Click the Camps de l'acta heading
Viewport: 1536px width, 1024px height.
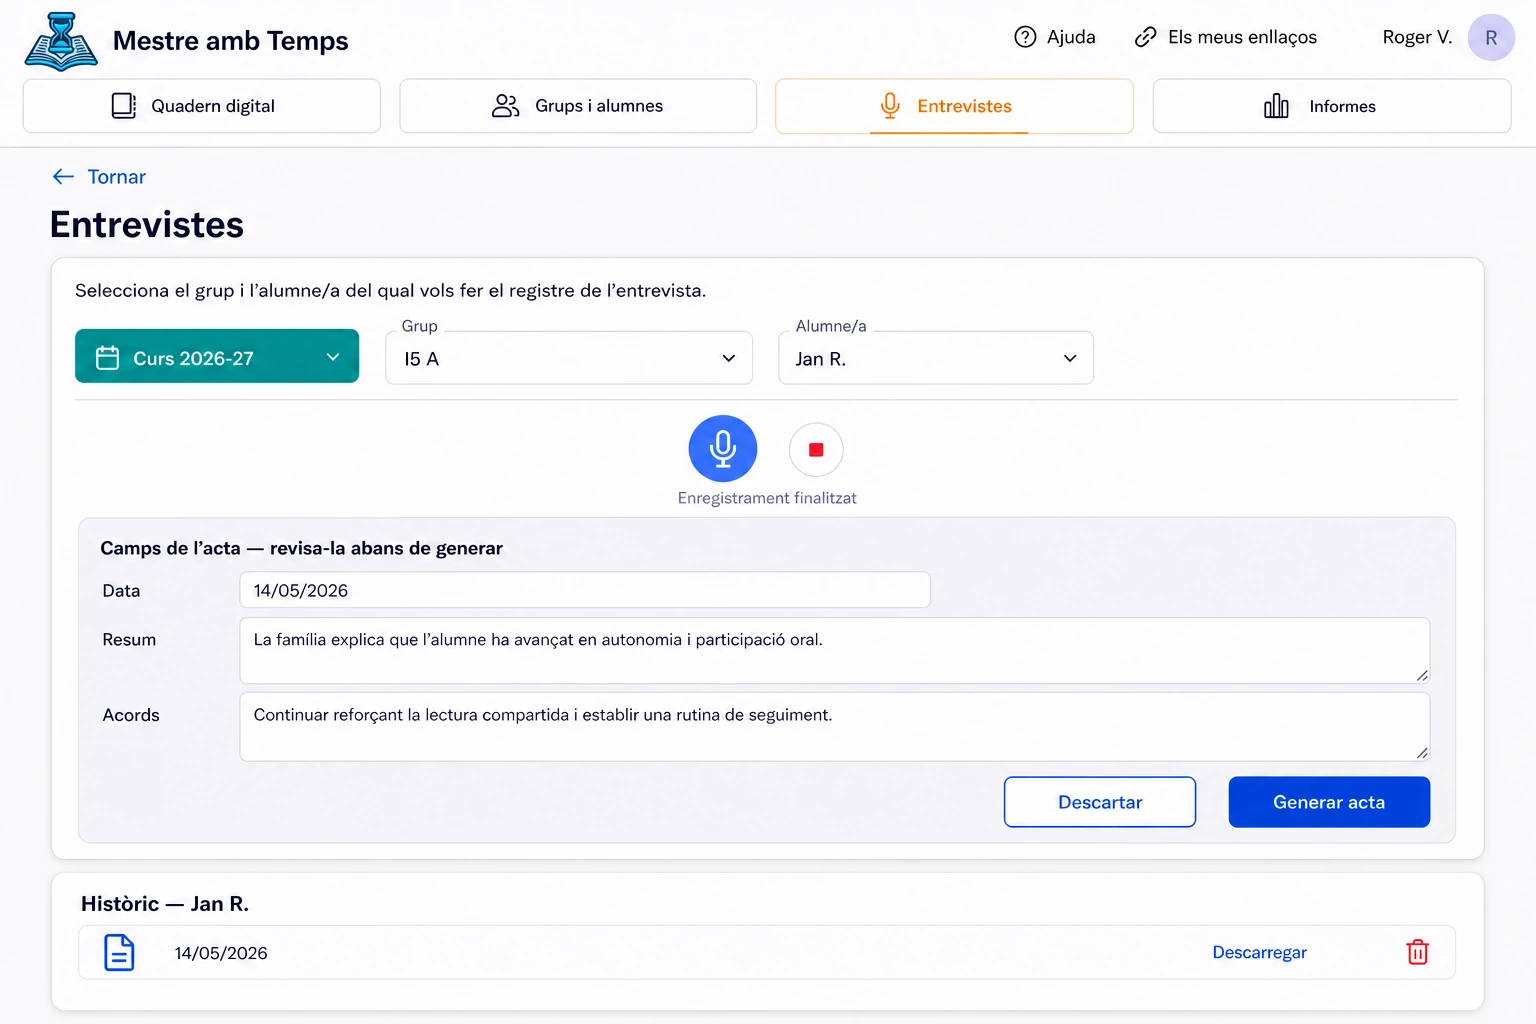click(x=301, y=548)
